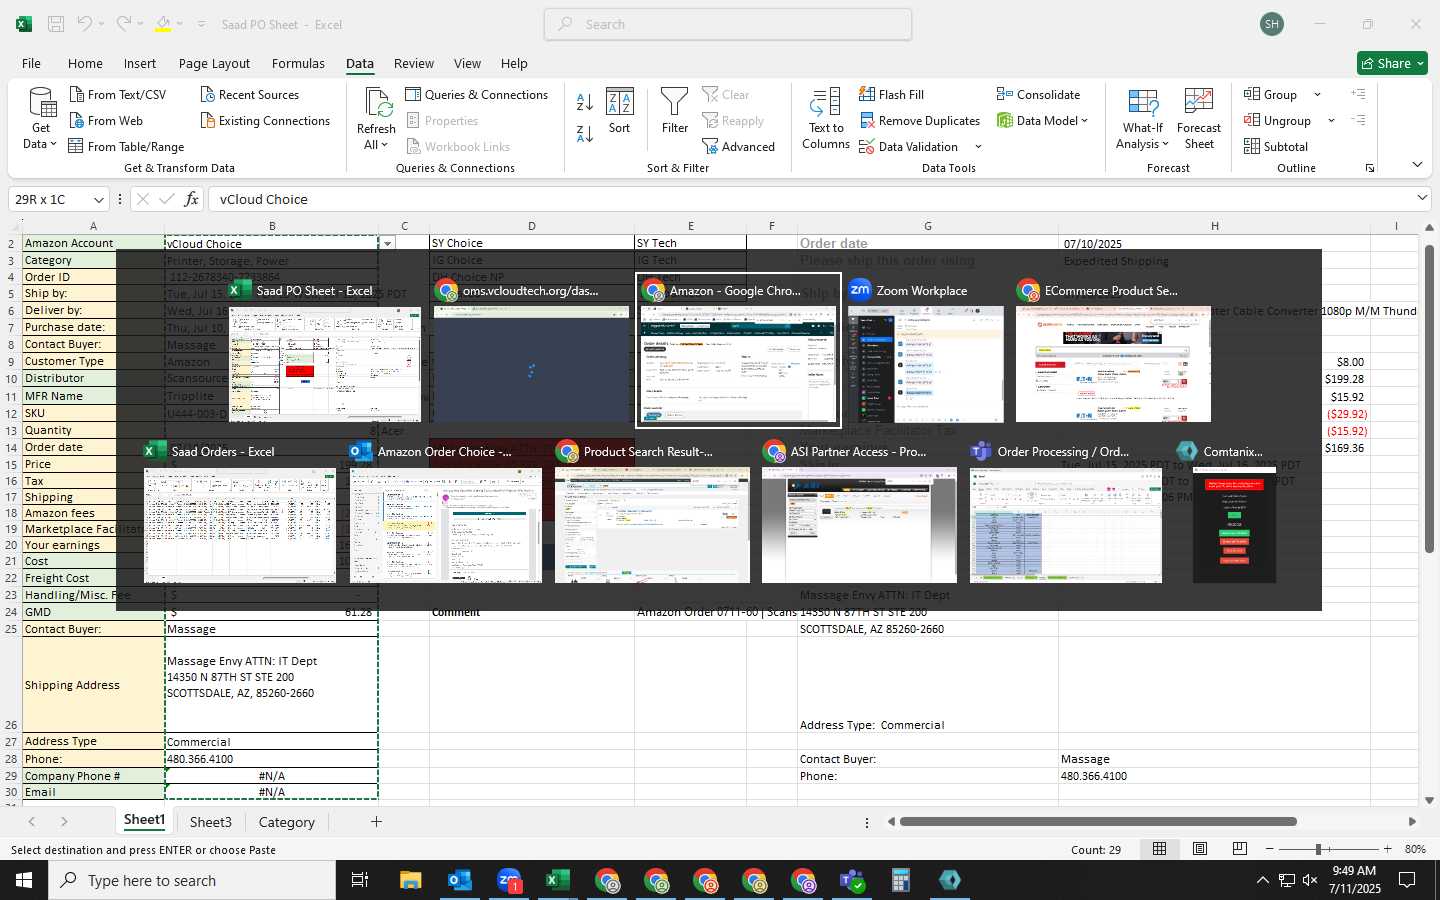Open the Windows Start menu

(x=24, y=880)
